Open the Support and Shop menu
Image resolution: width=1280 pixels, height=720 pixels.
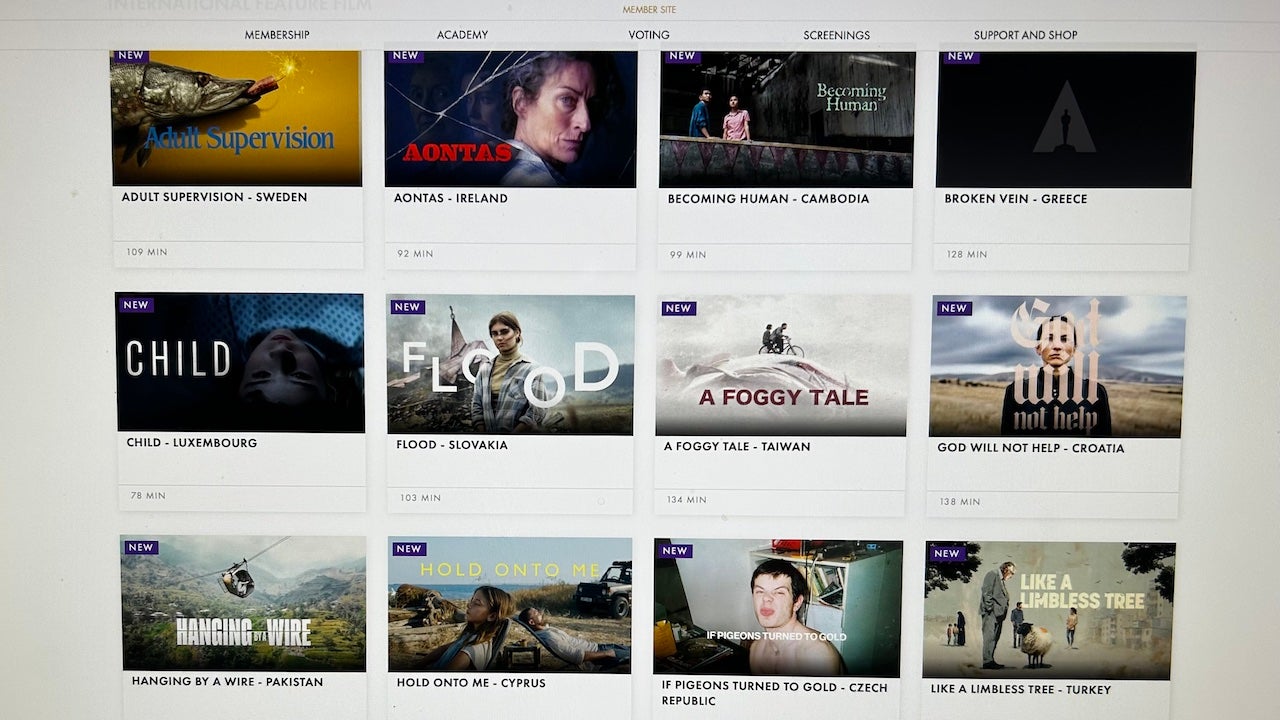click(1025, 35)
